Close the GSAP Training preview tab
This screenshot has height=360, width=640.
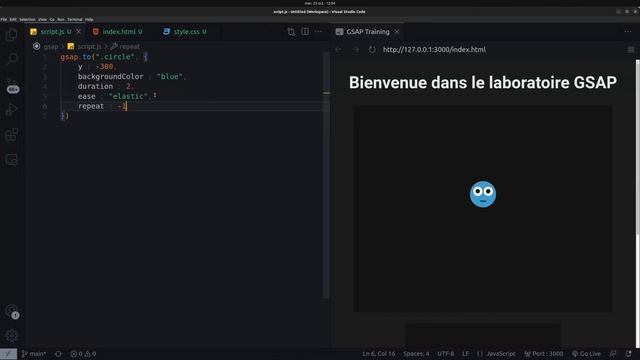tap(397, 31)
